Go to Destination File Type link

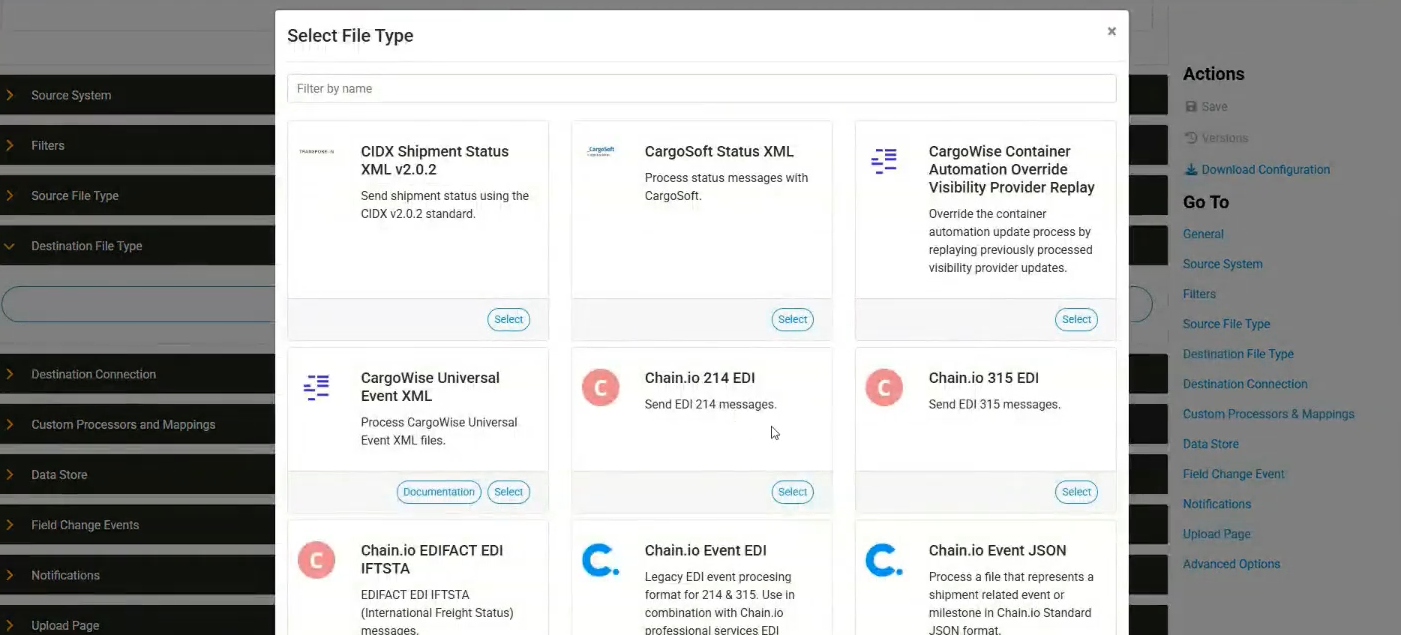1238,354
